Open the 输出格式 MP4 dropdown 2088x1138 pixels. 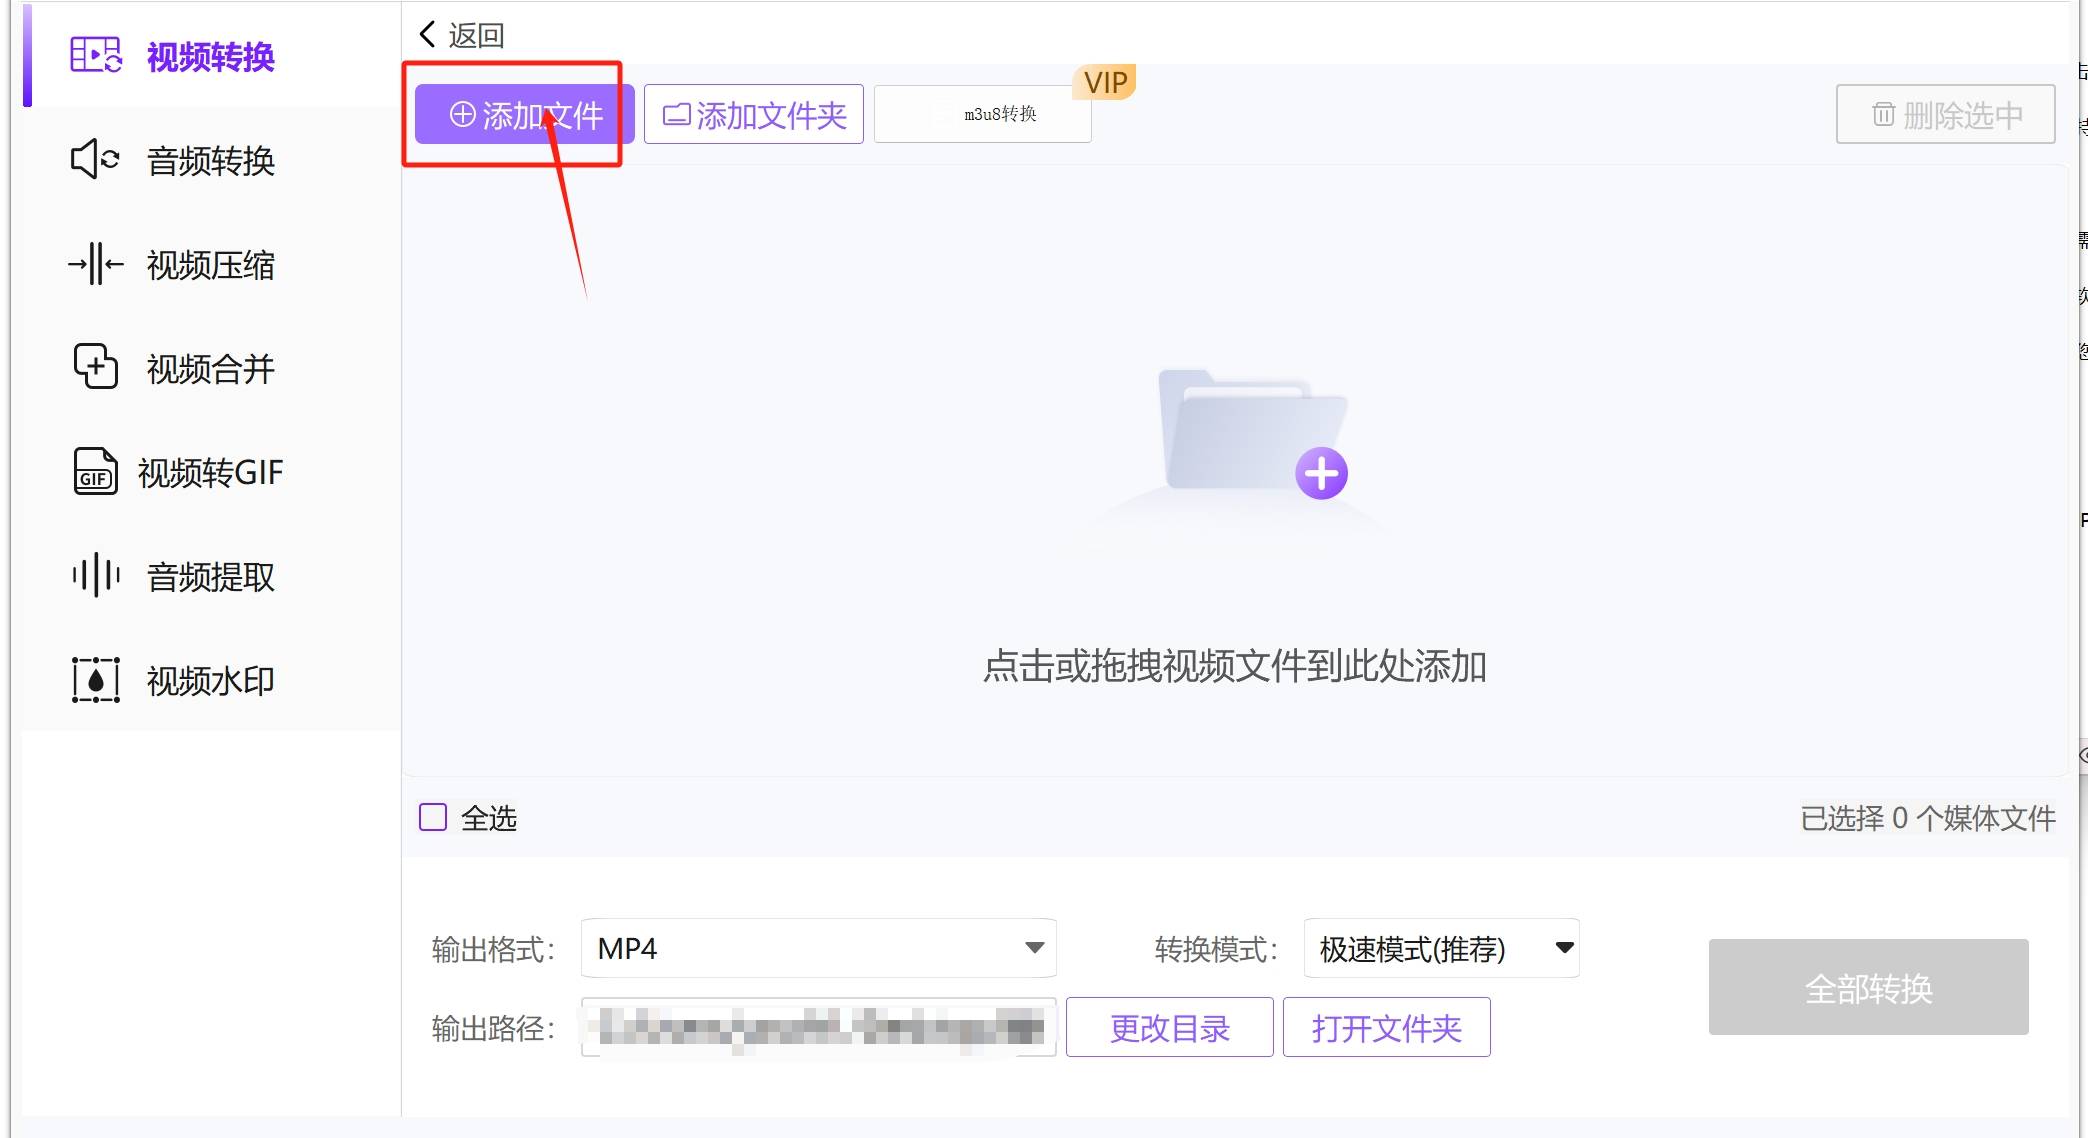coord(817,948)
